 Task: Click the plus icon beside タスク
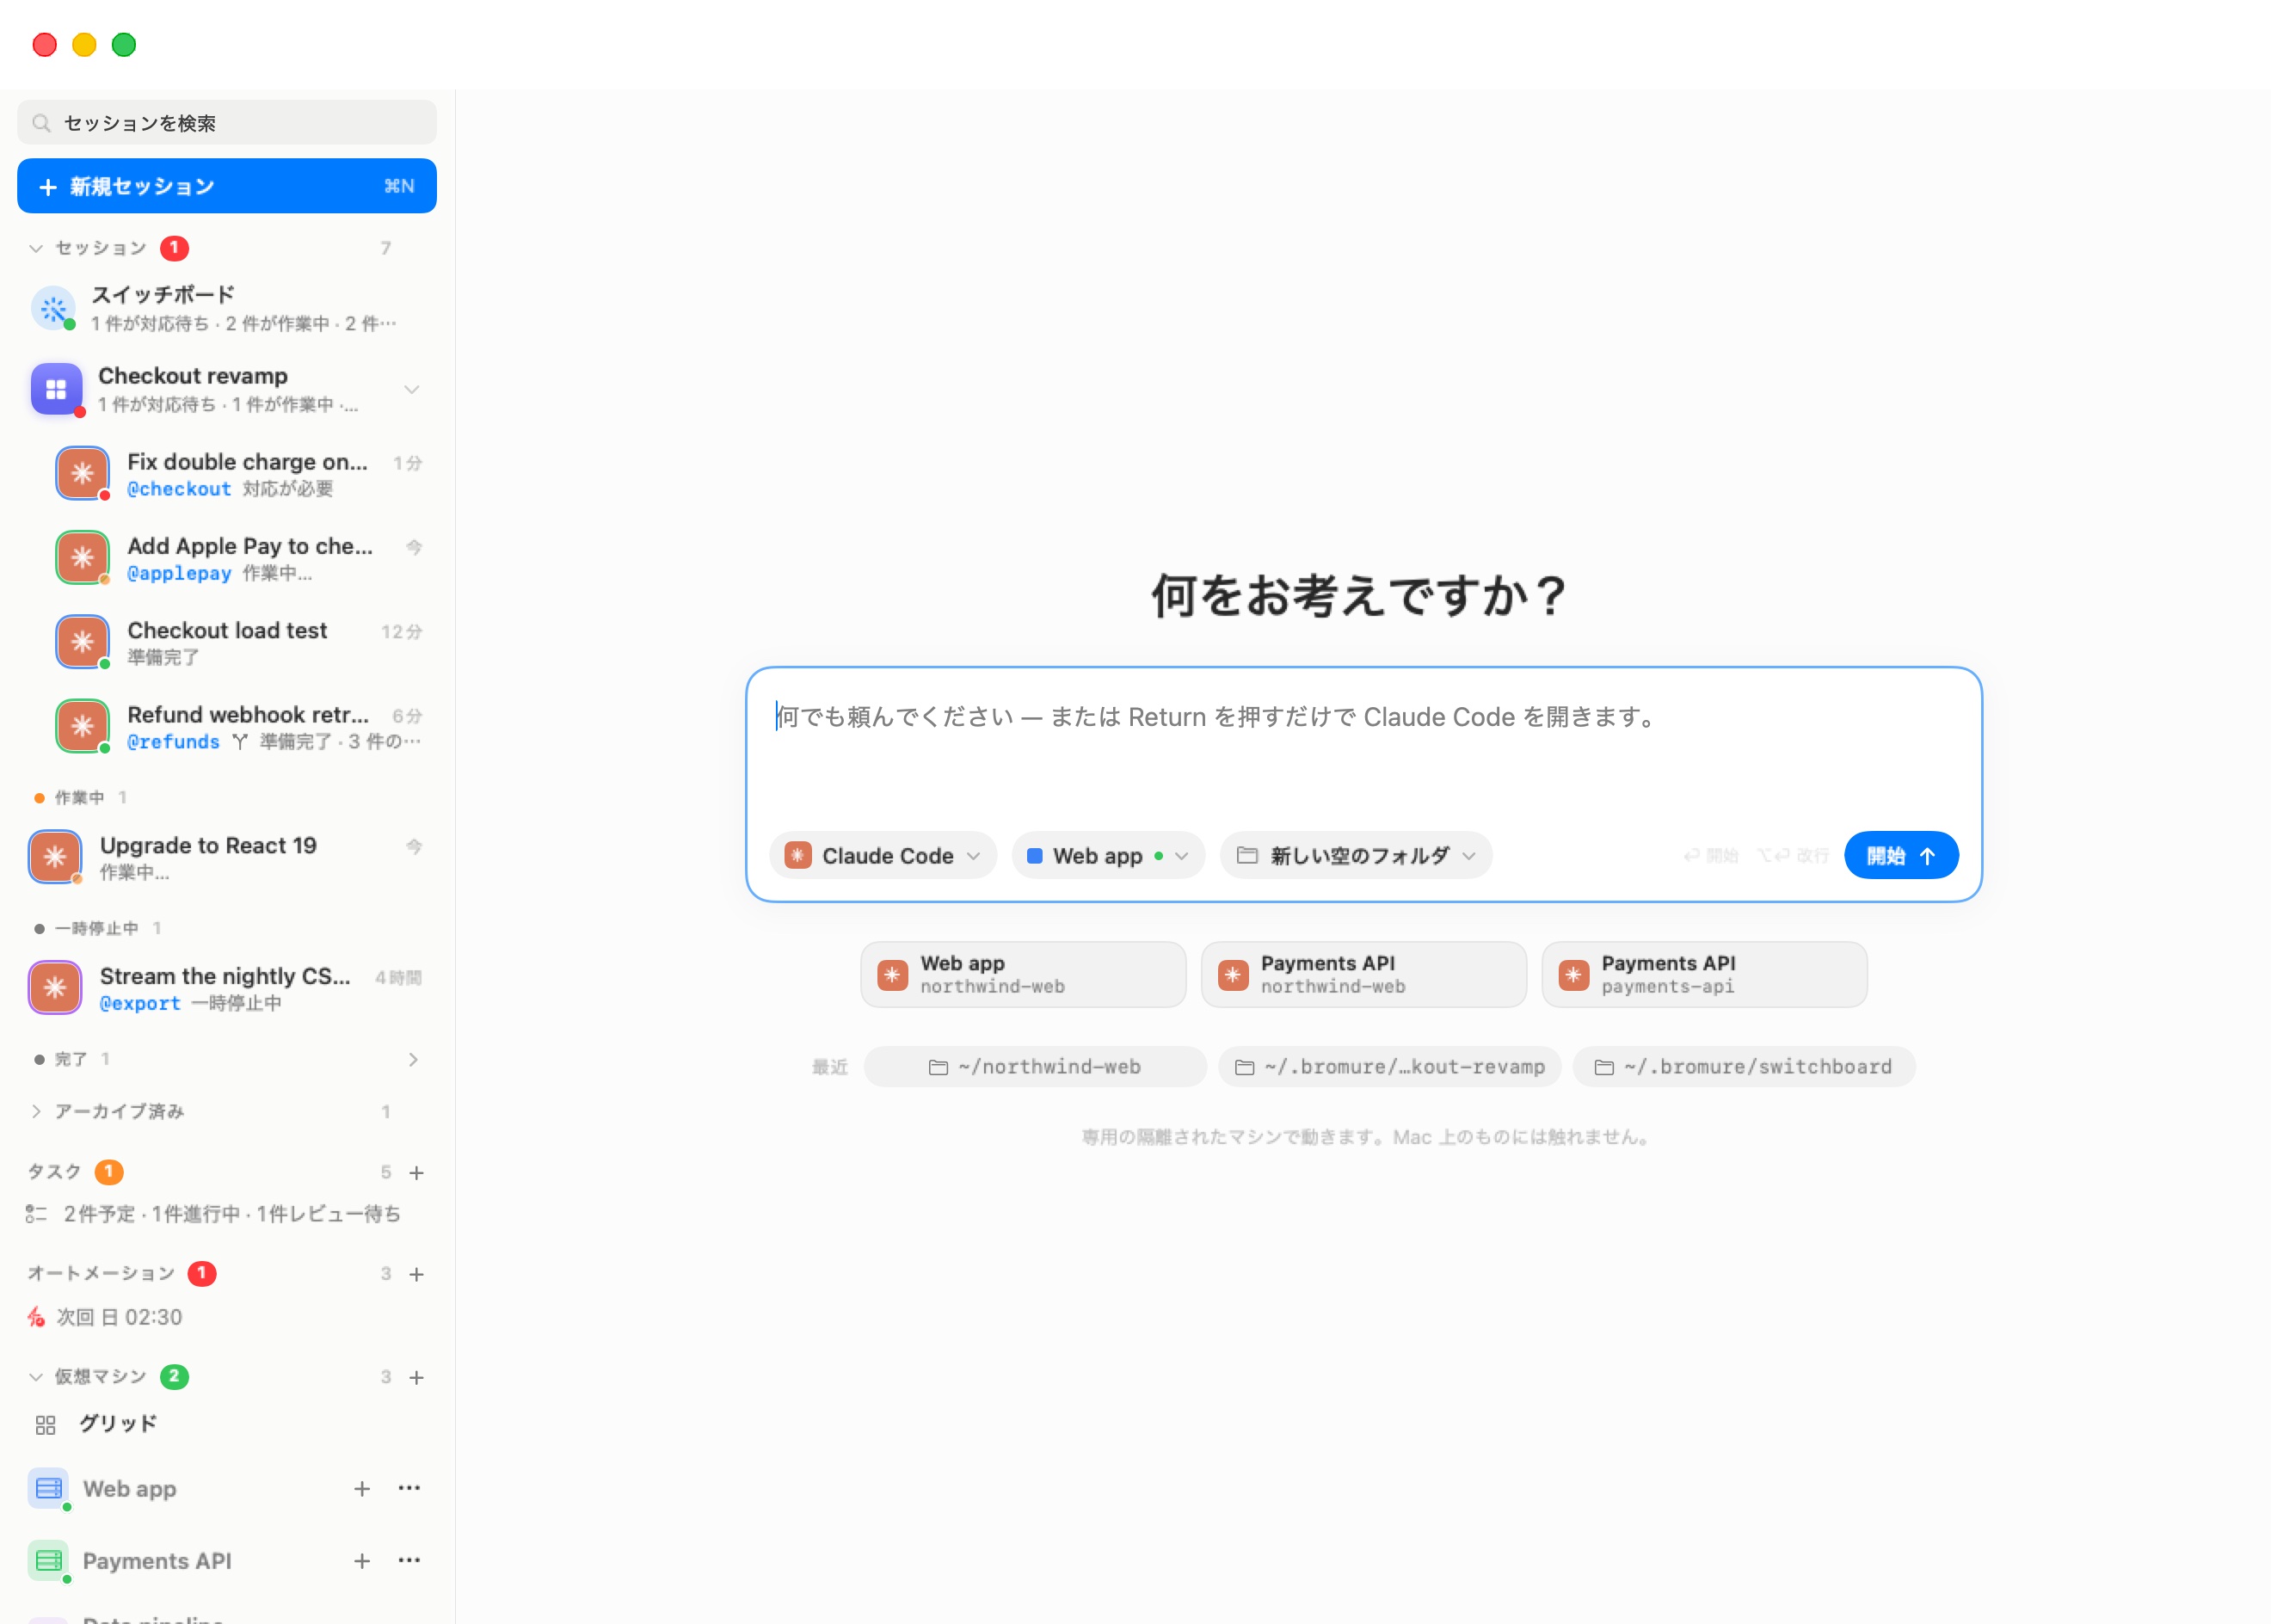click(x=417, y=1172)
